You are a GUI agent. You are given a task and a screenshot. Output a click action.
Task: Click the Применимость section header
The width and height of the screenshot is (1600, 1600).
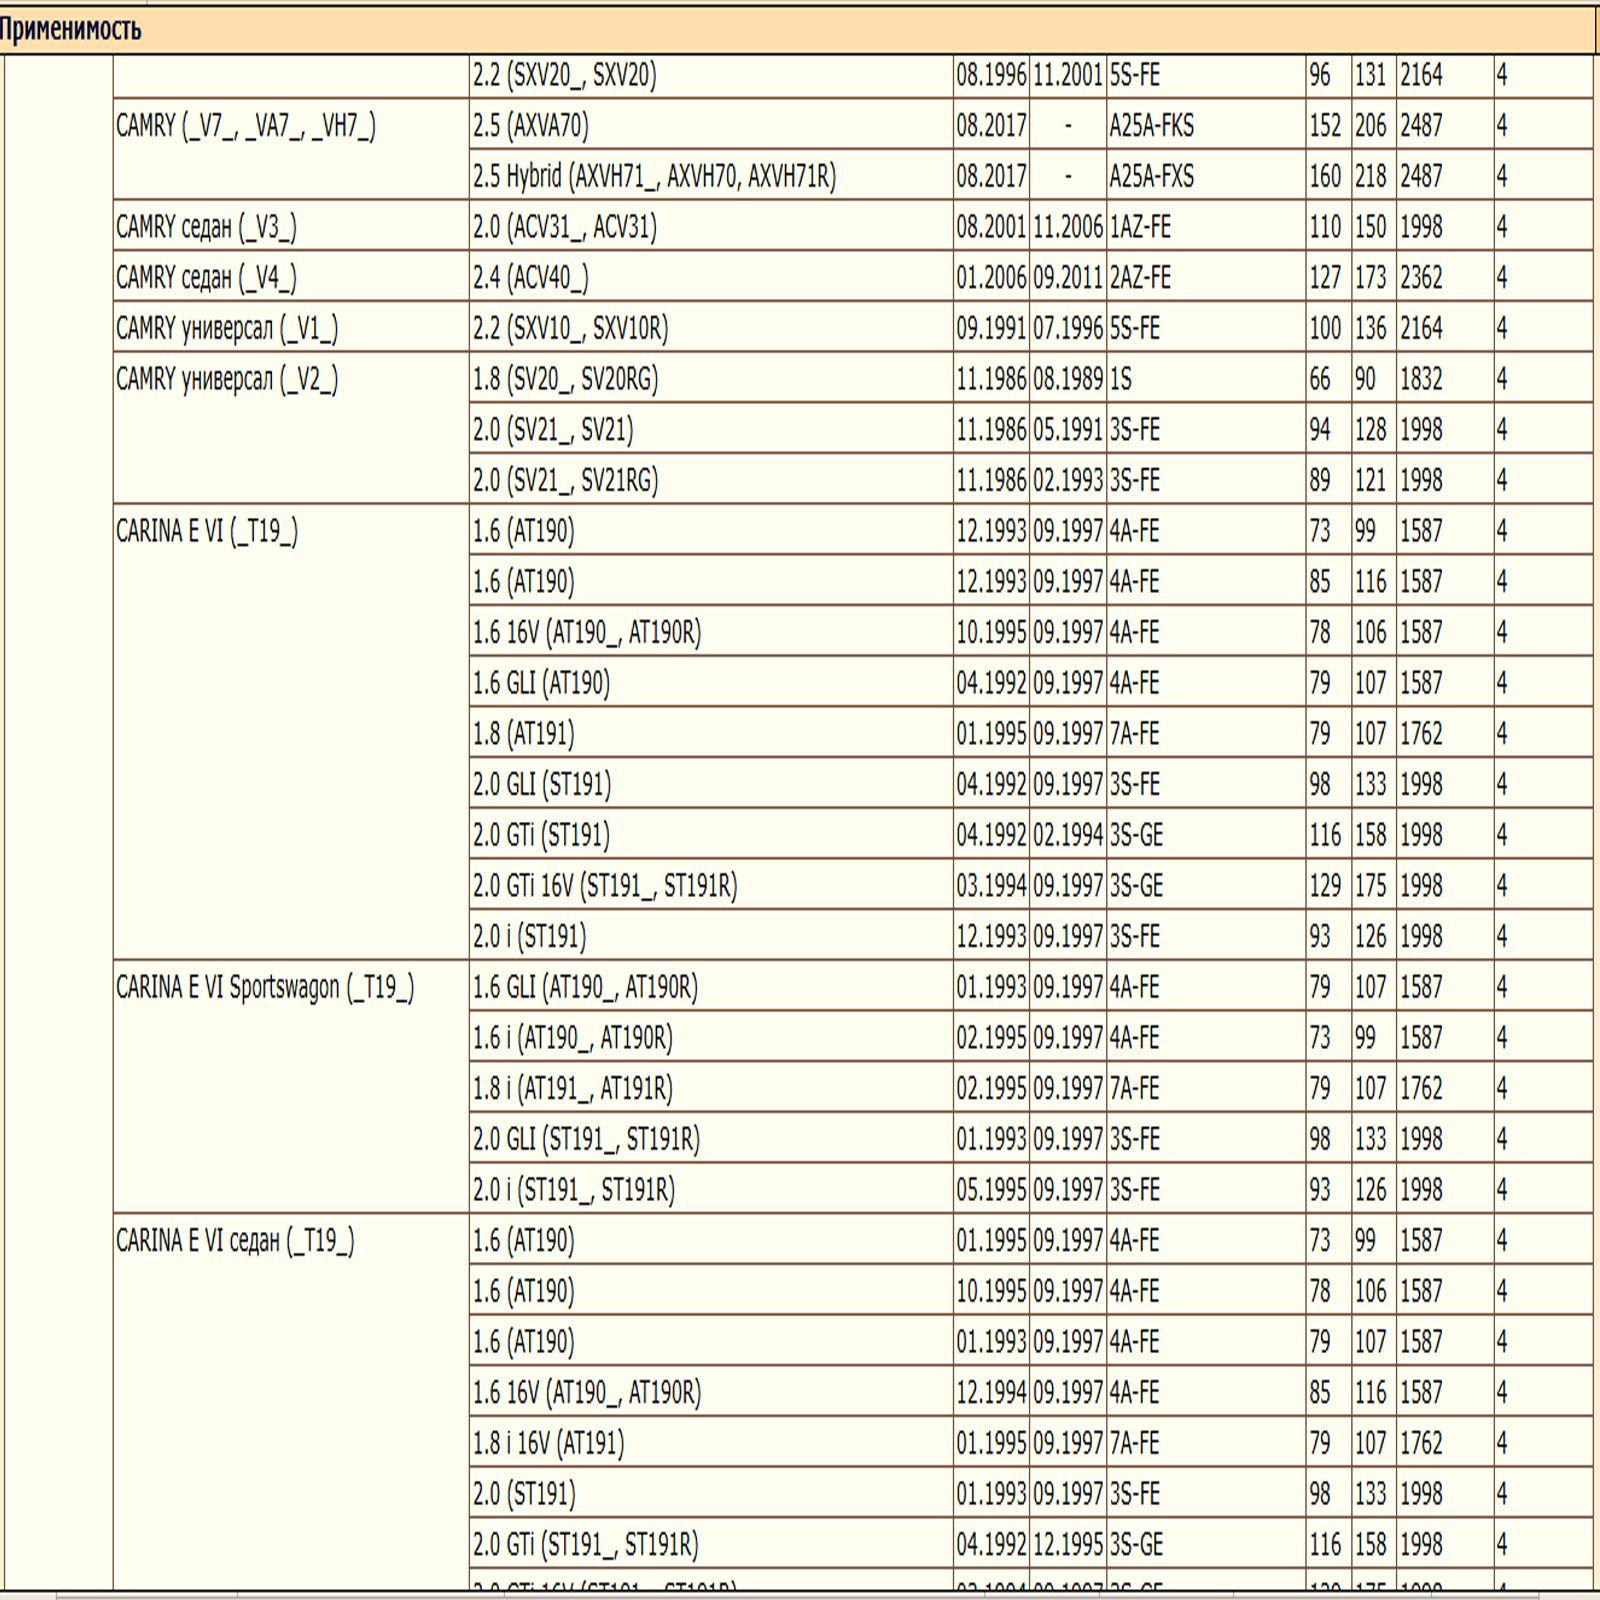(70, 30)
